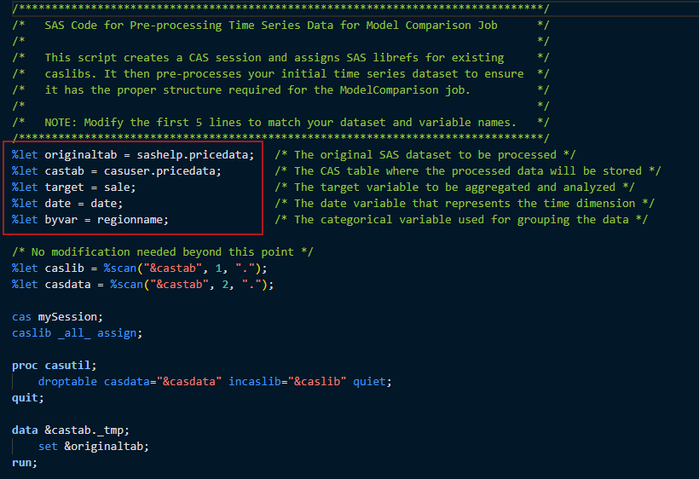Click the comment 'The categorical variable used for grouping the data'
699x479 pixels.
(x=461, y=219)
